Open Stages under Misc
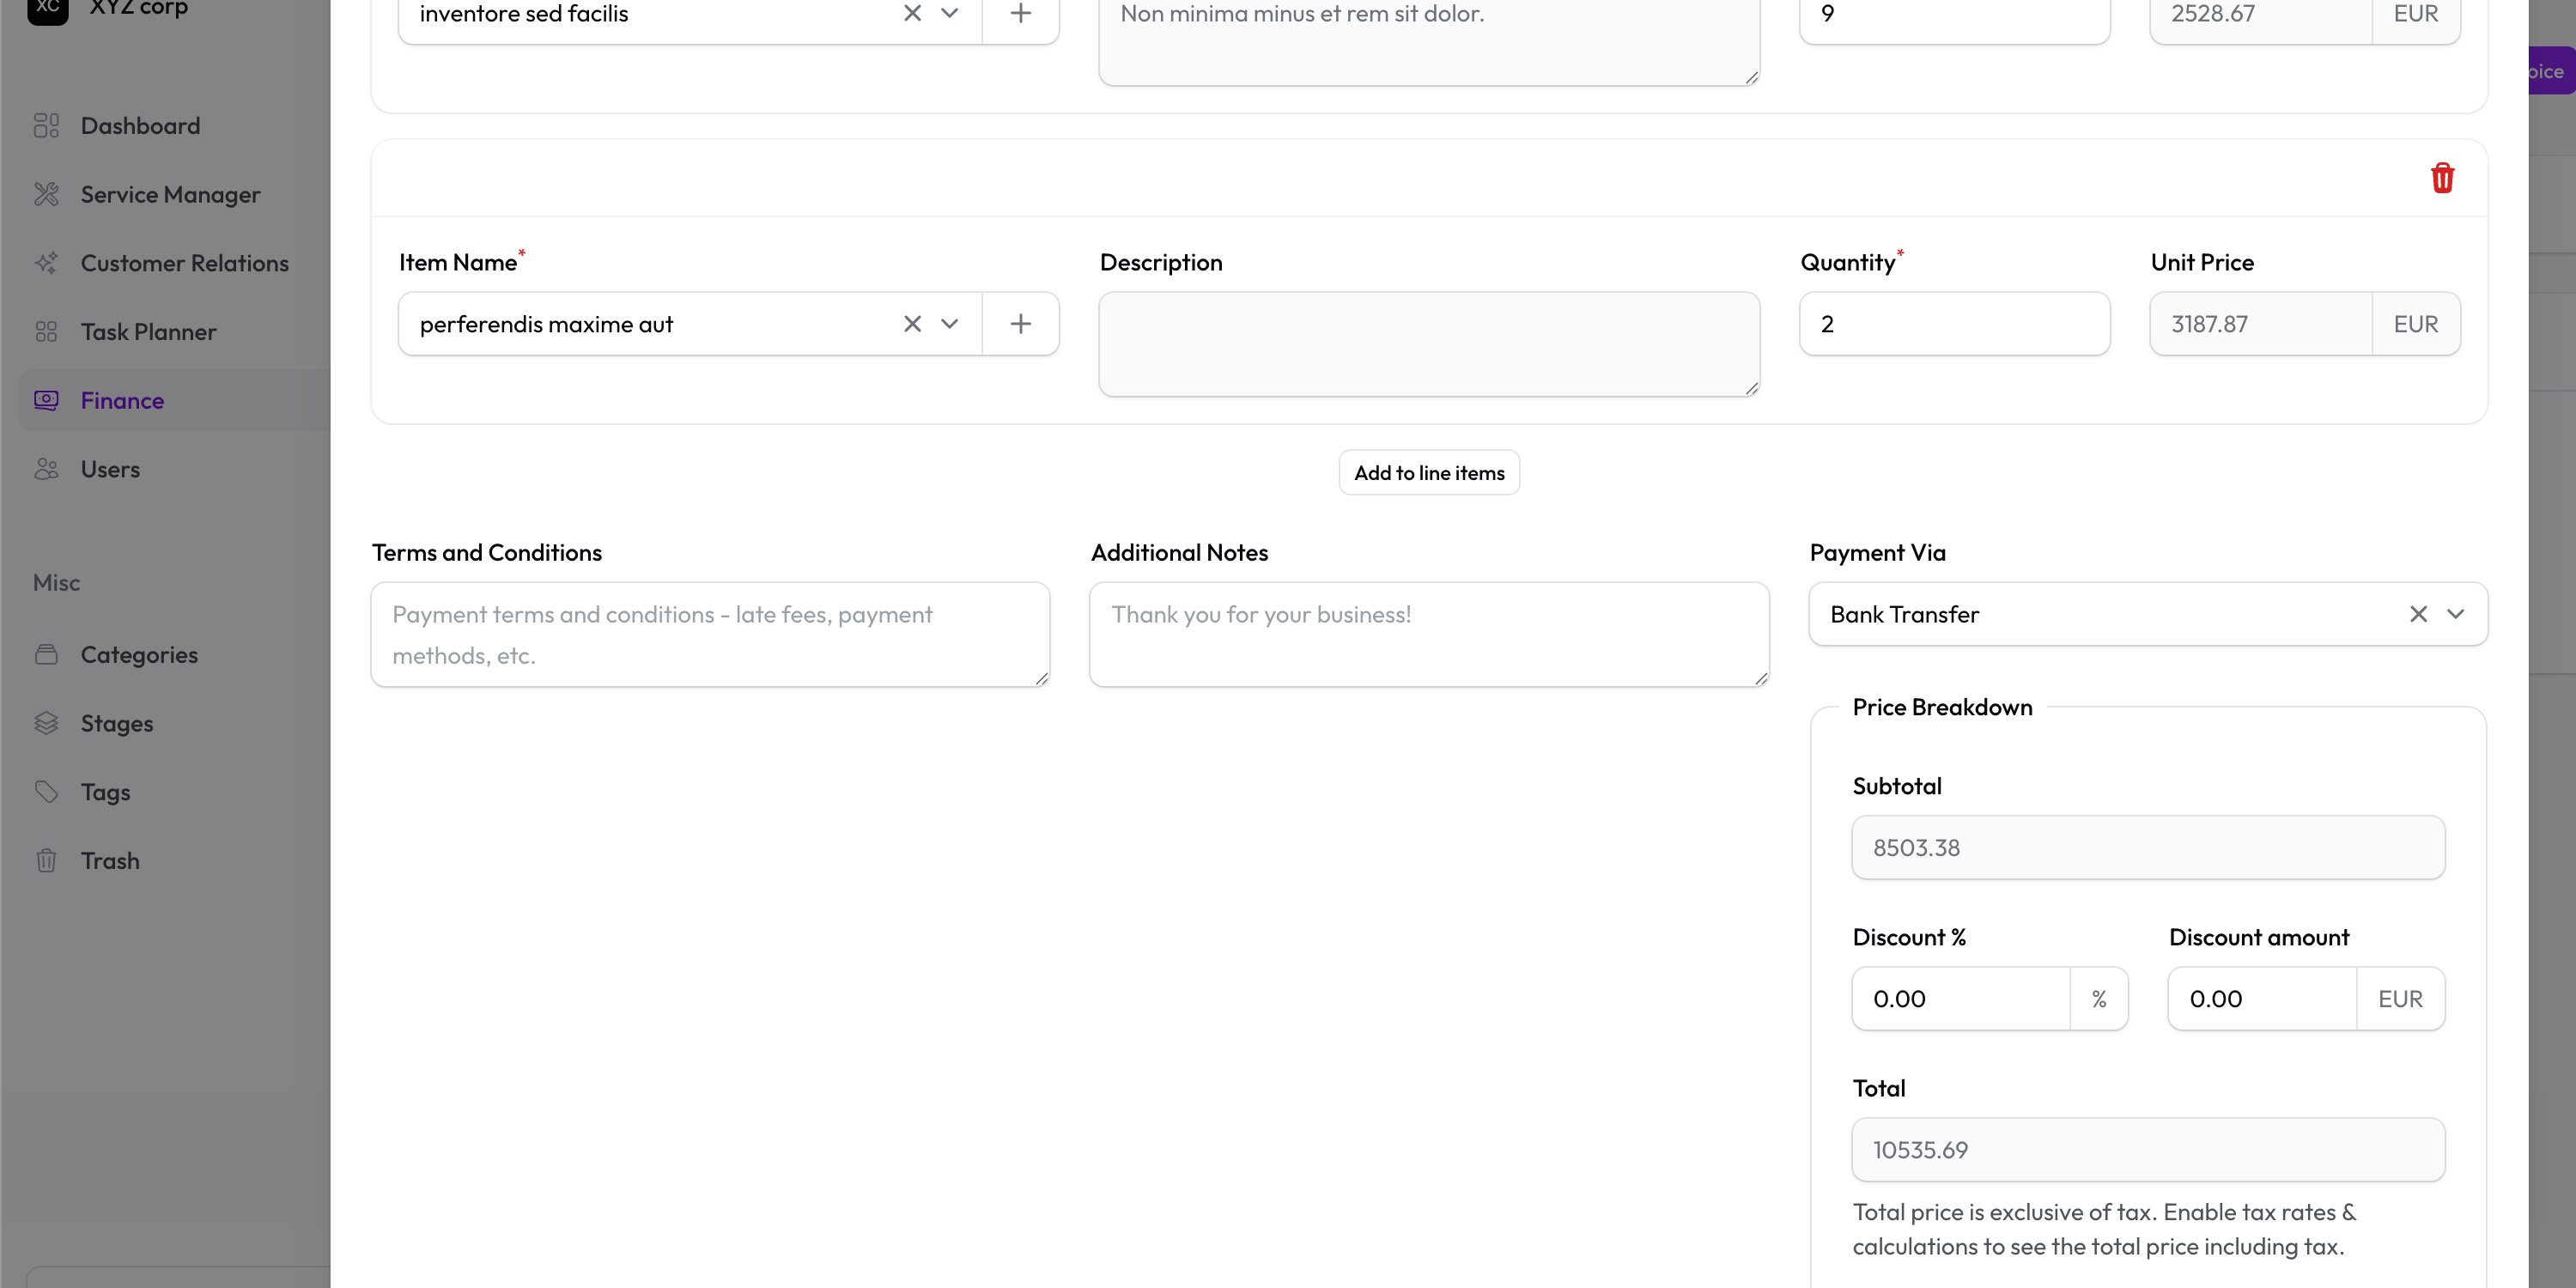The height and width of the screenshot is (1288, 2576). pos(117,723)
